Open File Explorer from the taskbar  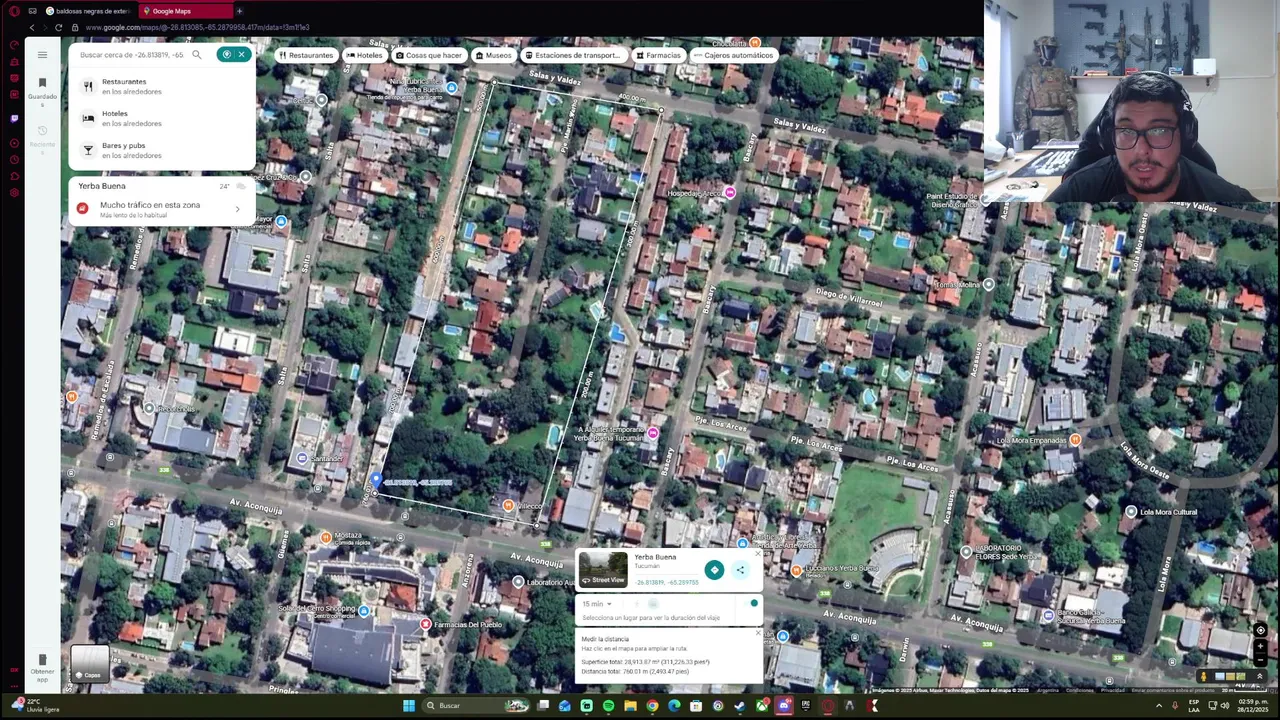[630, 706]
